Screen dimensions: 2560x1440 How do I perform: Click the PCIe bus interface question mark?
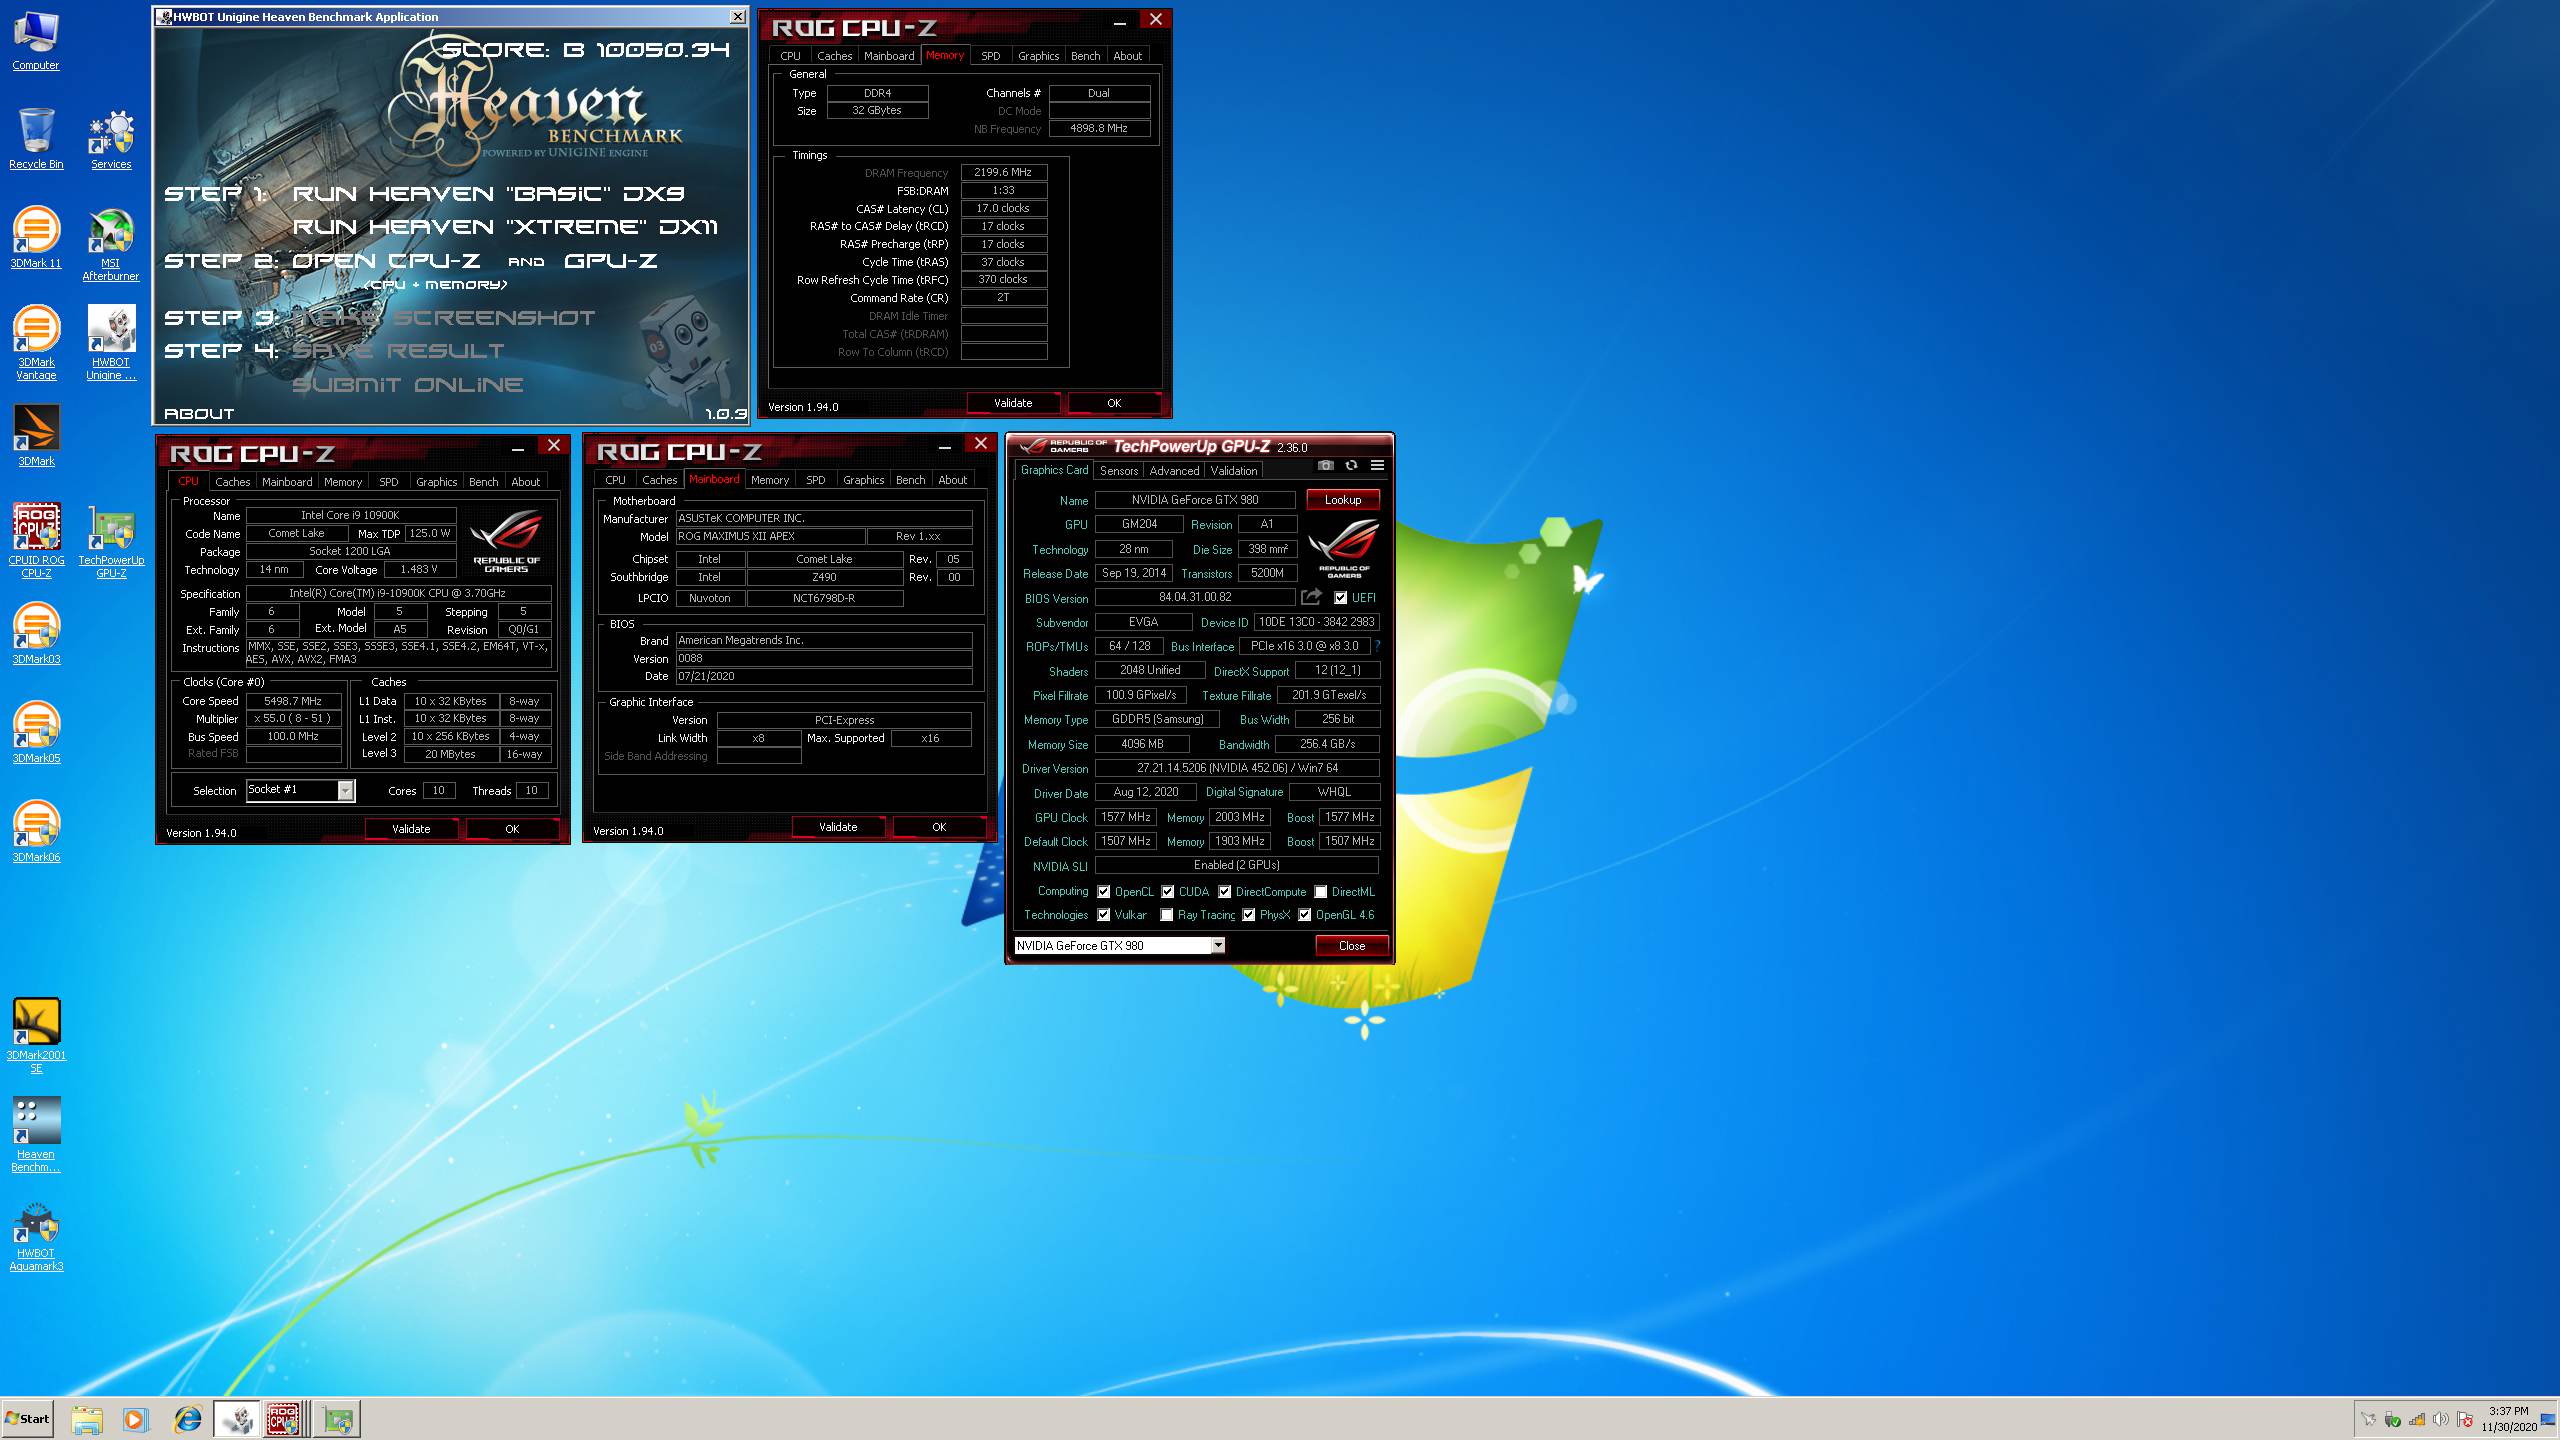(x=1377, y=646)
